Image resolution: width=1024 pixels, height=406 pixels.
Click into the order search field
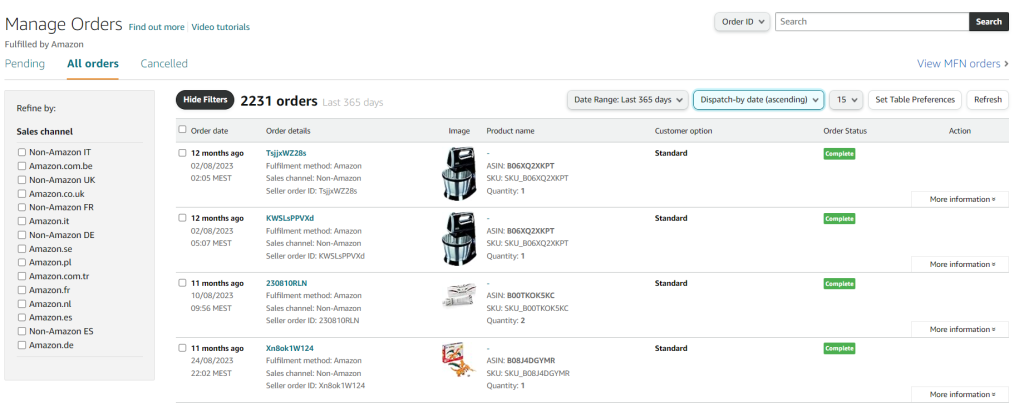coord(871,22)
